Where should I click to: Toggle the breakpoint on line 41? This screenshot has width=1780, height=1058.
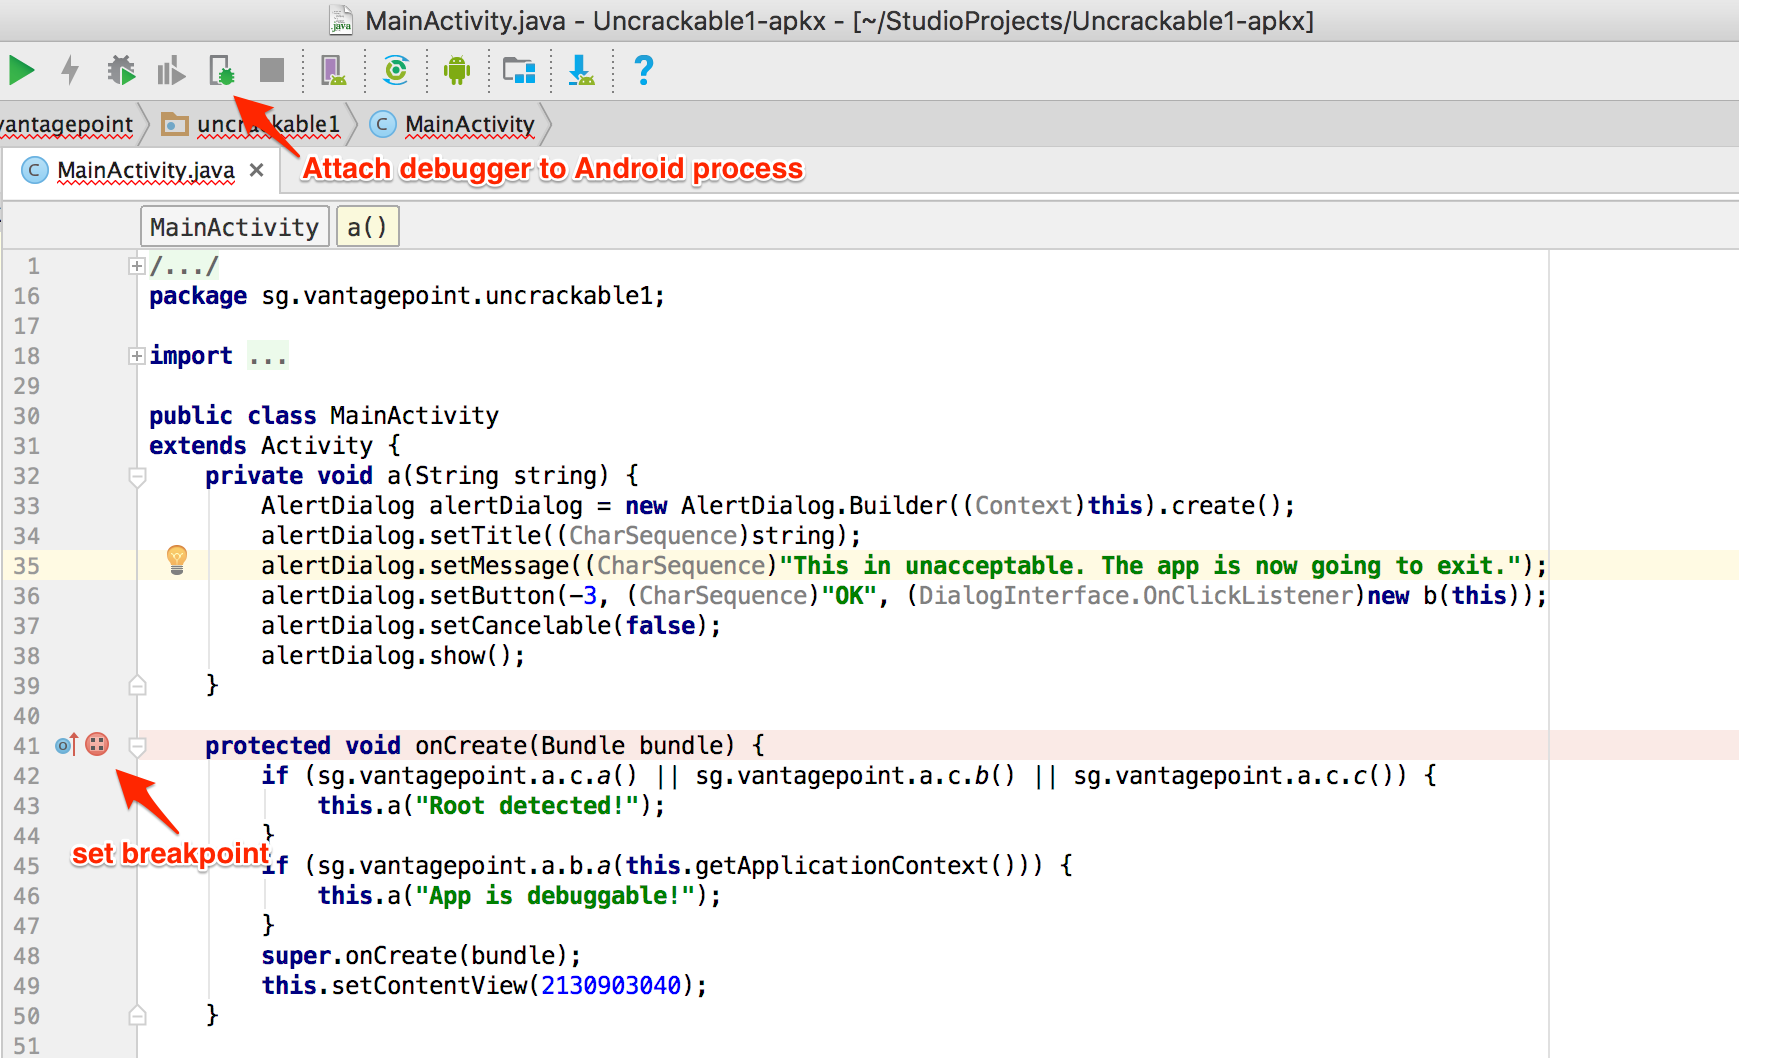point(97,745)
